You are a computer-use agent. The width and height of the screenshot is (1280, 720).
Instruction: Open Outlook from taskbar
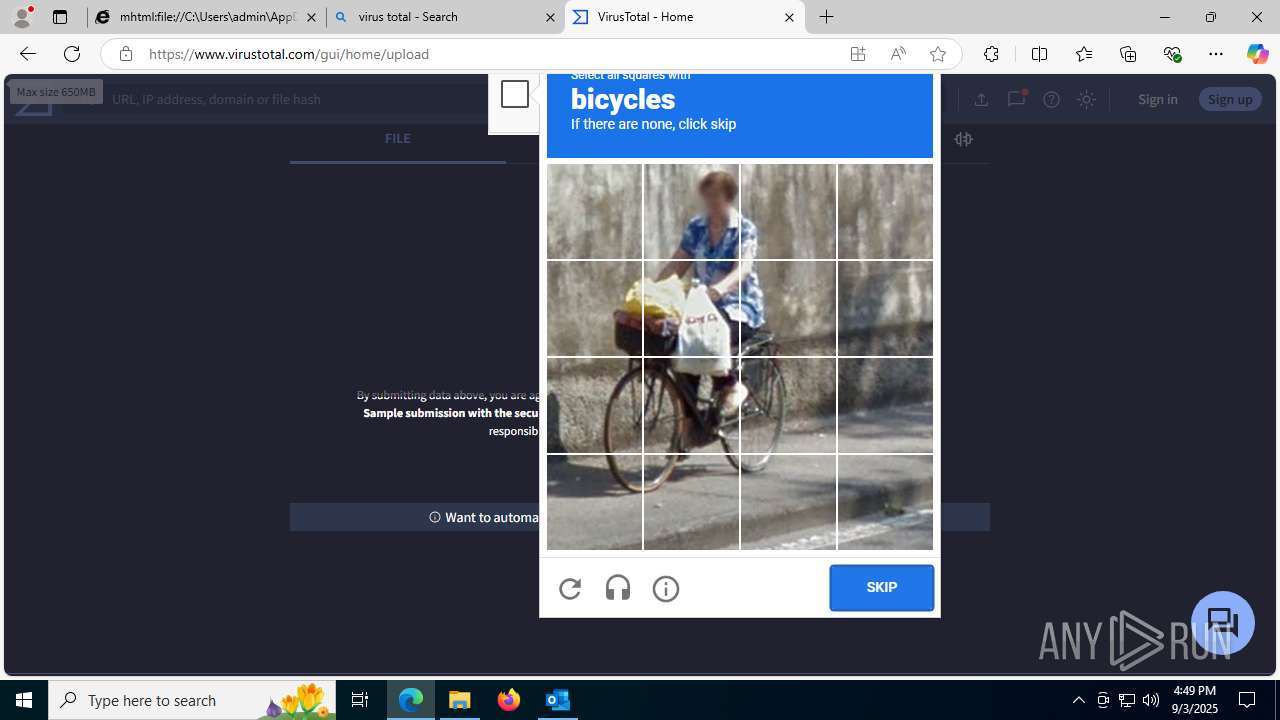(x=558, y=700)
